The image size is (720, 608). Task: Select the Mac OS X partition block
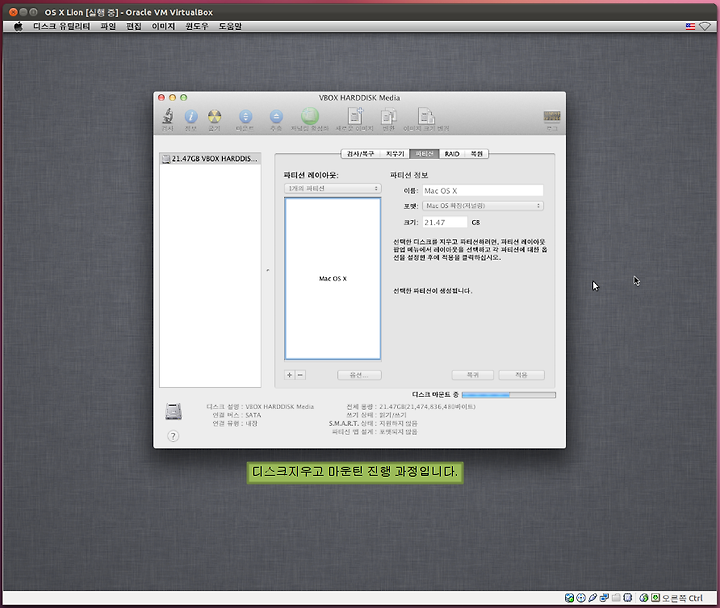point(332,278)
